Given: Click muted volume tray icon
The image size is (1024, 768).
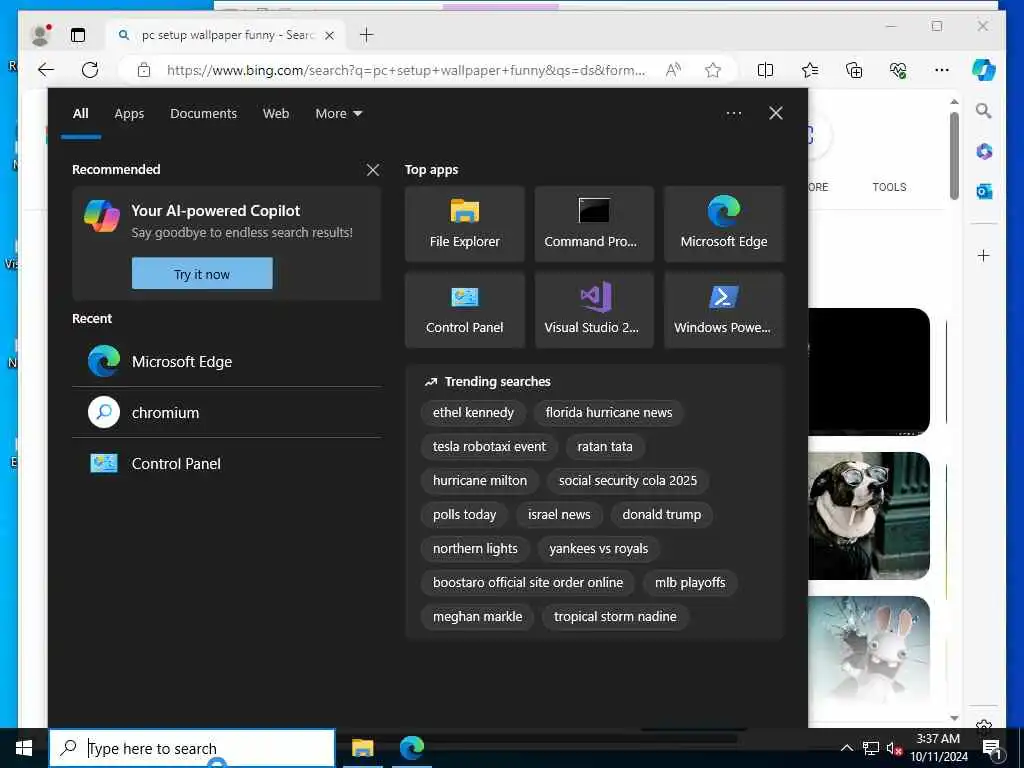Looking at the screenshot, I should 893,748.
